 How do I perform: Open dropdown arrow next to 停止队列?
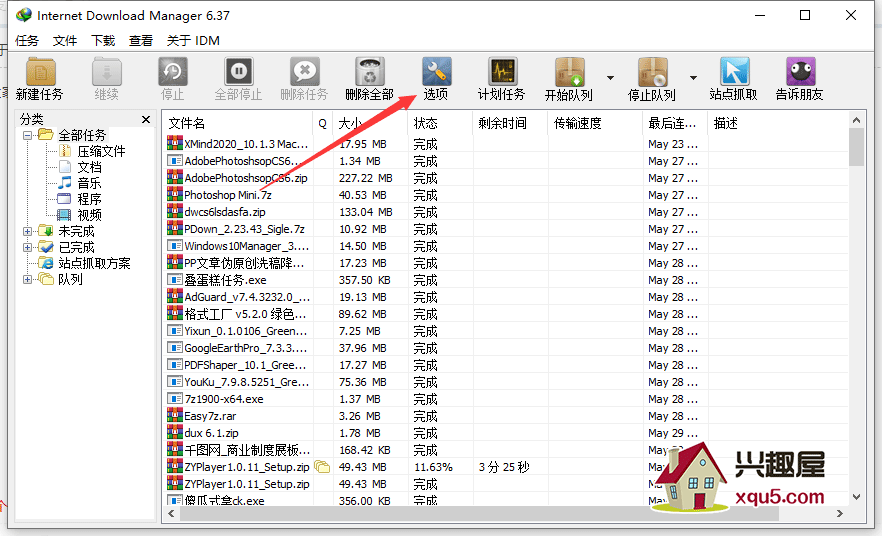(x=694, y=78)
